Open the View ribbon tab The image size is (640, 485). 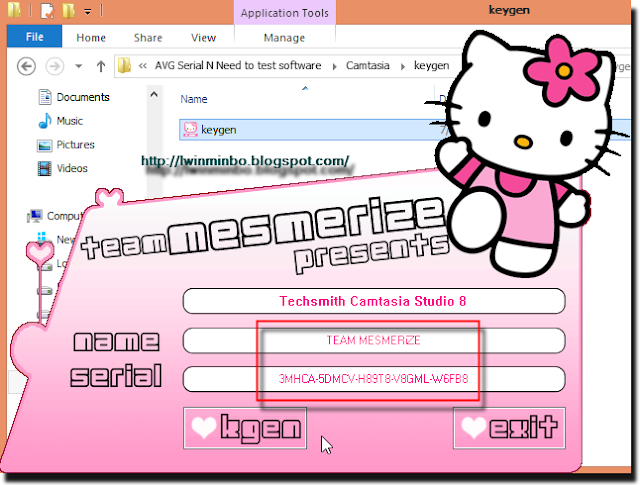203,38
